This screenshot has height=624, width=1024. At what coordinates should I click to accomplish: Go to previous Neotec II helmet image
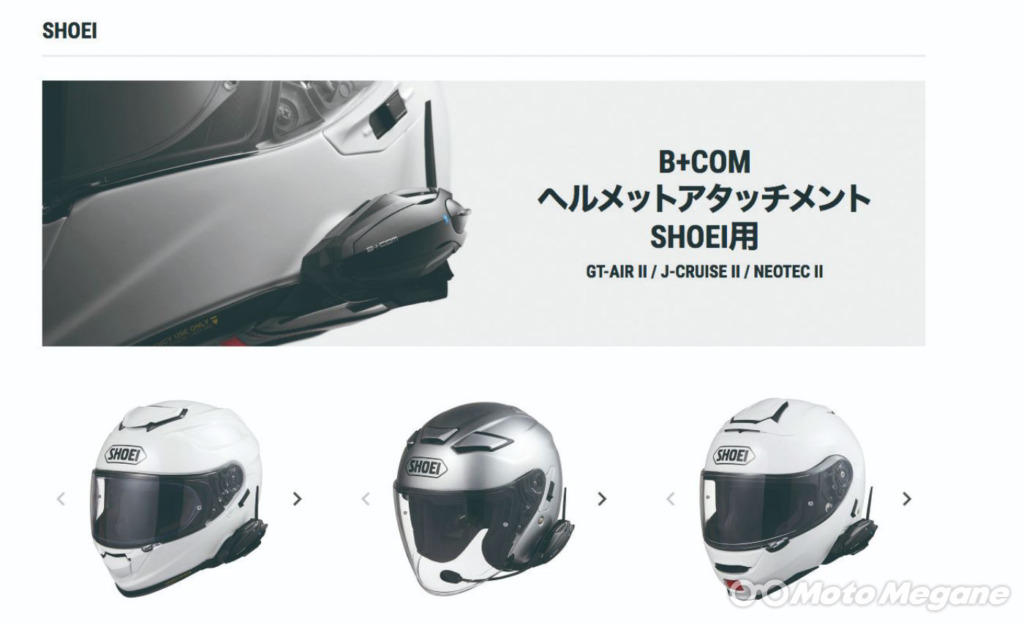tap(671, 499)
